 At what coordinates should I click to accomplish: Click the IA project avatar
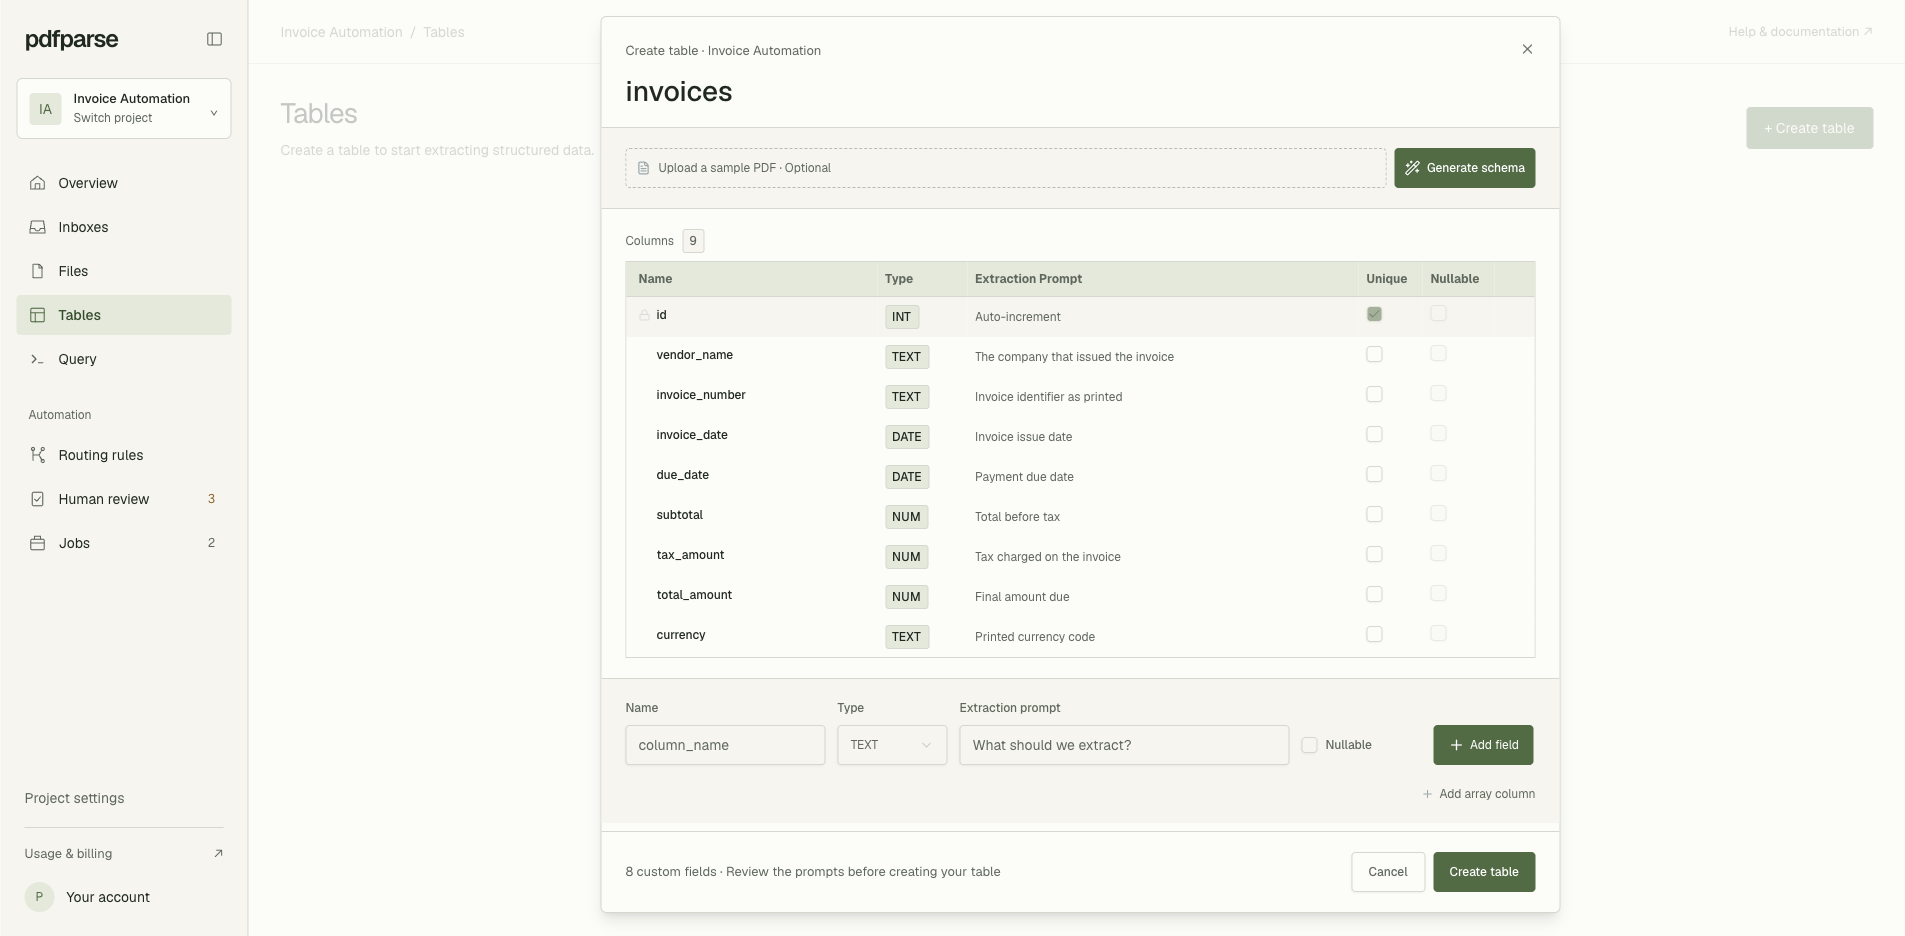(x=45, y=109)
